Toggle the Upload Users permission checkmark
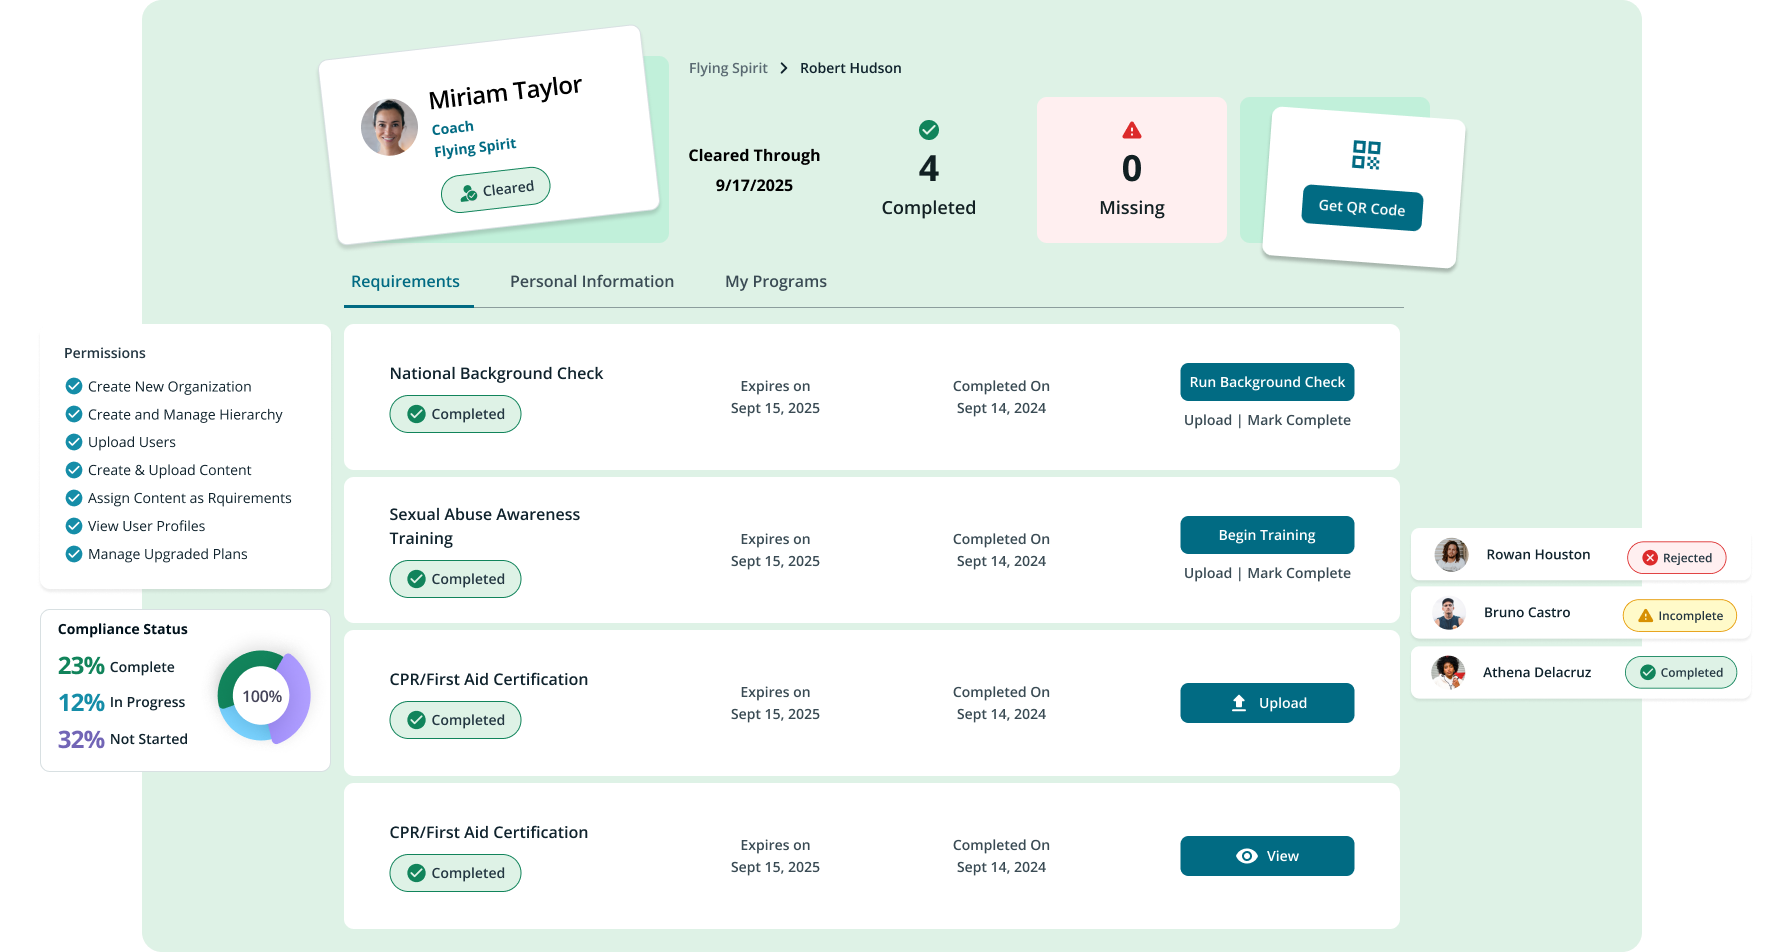The width and height of the screenshot is (1785, 952). point(73,441)
